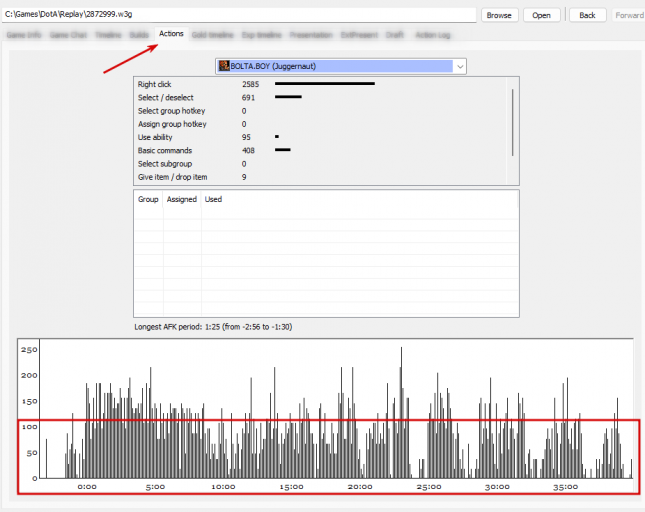Click the 691 select count value

point(248,97)
